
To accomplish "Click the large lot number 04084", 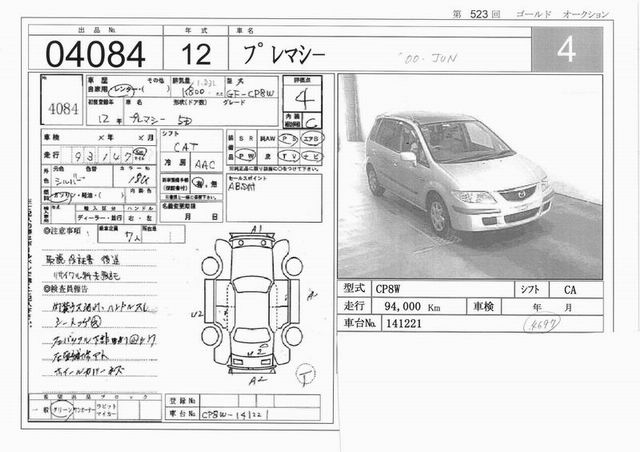I will tap(95, 54).
